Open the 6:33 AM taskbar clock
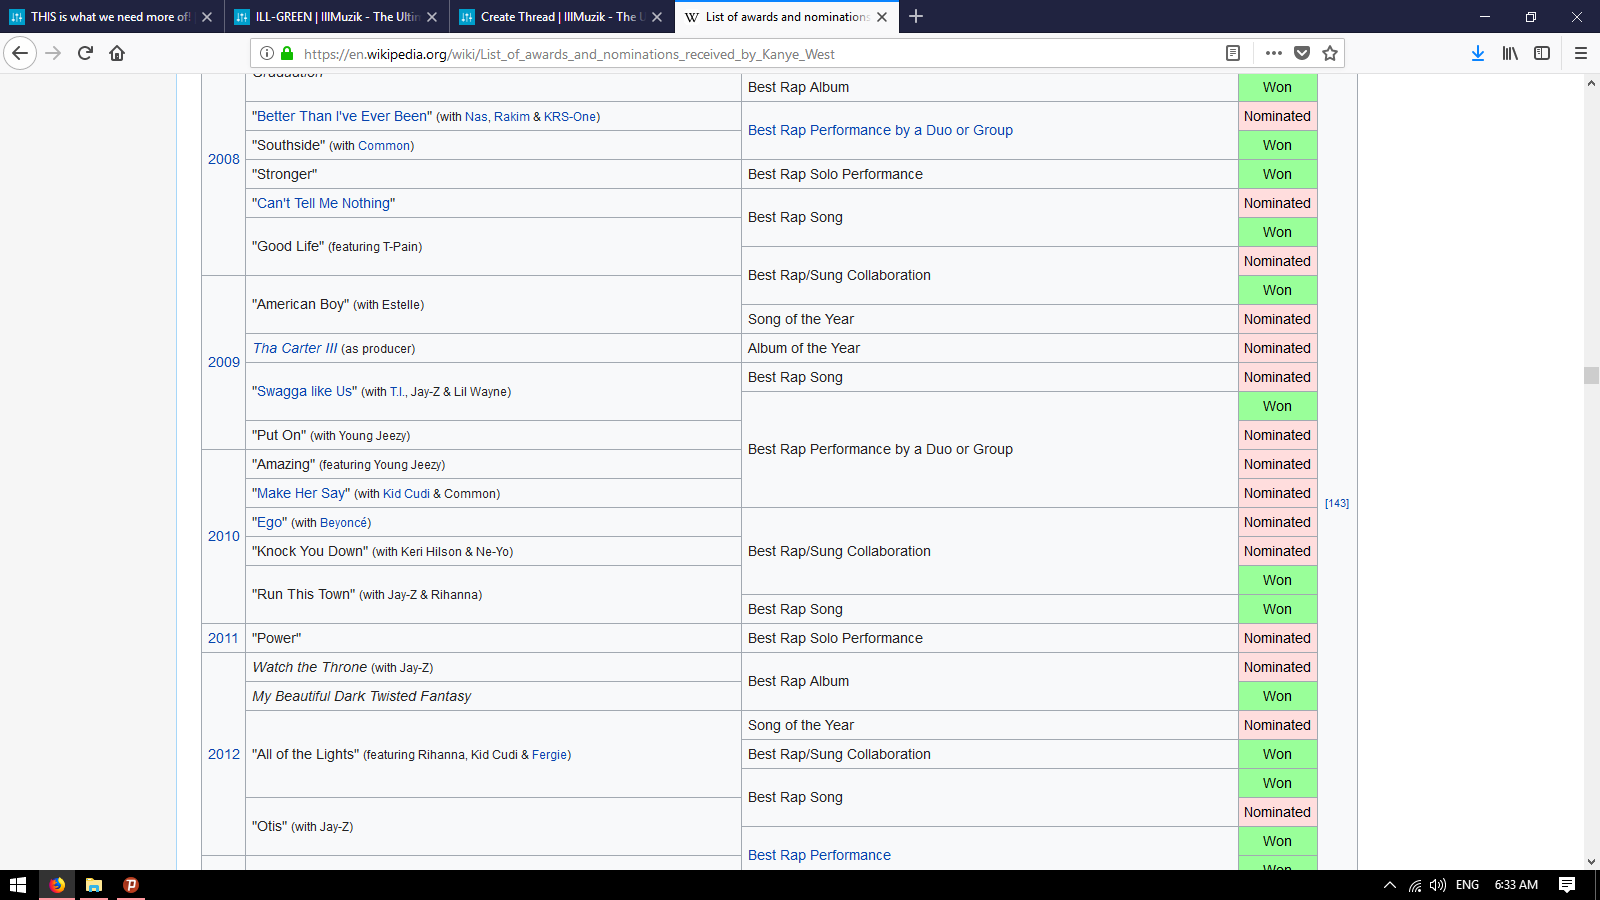The width and height of the screenshot is (1600, 900). click(x=1516, y=885)
